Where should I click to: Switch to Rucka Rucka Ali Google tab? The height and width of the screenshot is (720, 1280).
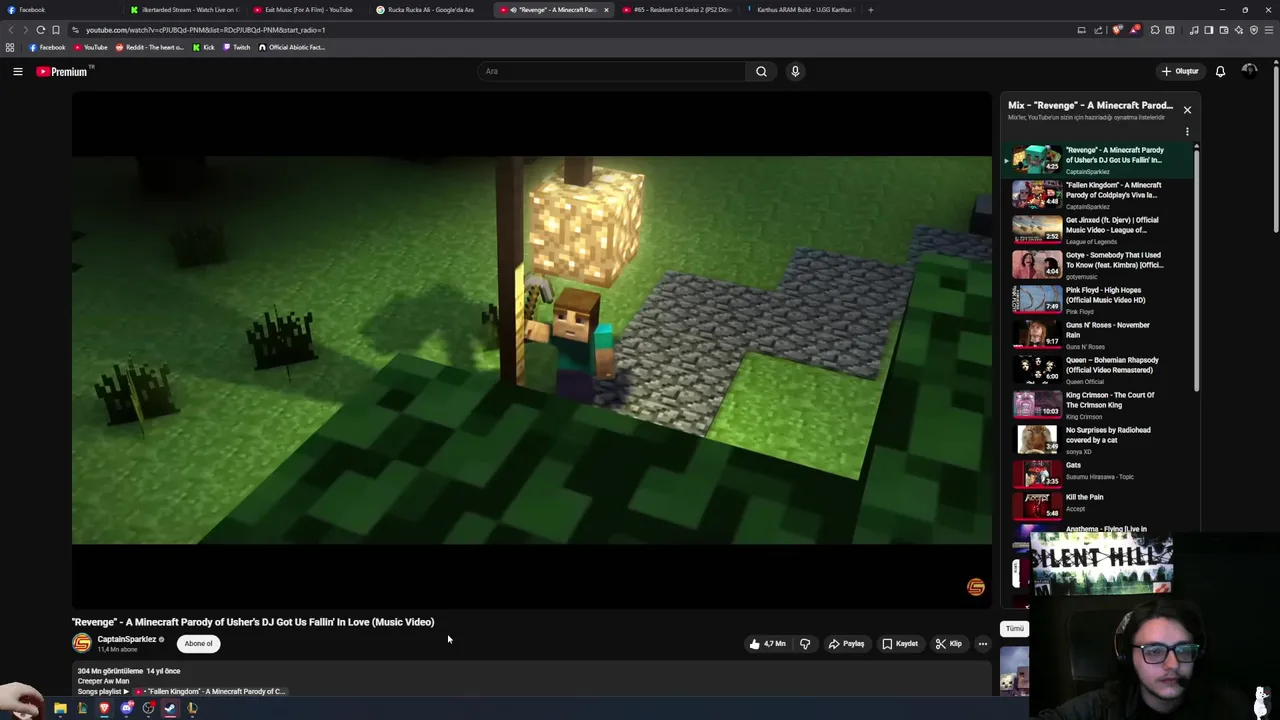pyautogui.click(x=430, y=10)
